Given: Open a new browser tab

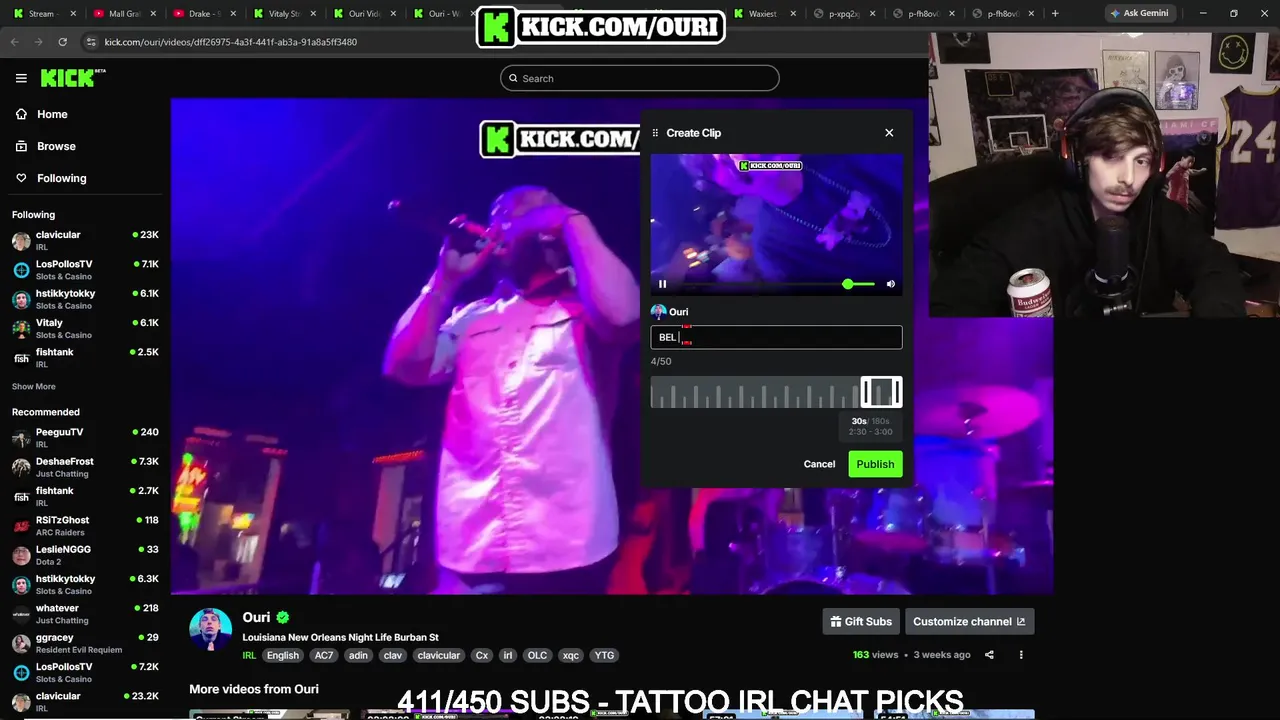Looking at the screenshot, I should (1055, 14).
